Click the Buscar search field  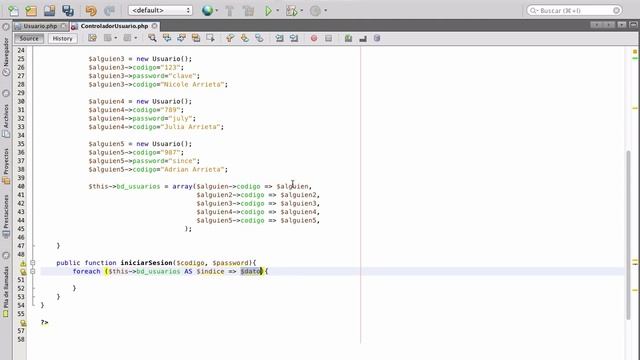575,10
